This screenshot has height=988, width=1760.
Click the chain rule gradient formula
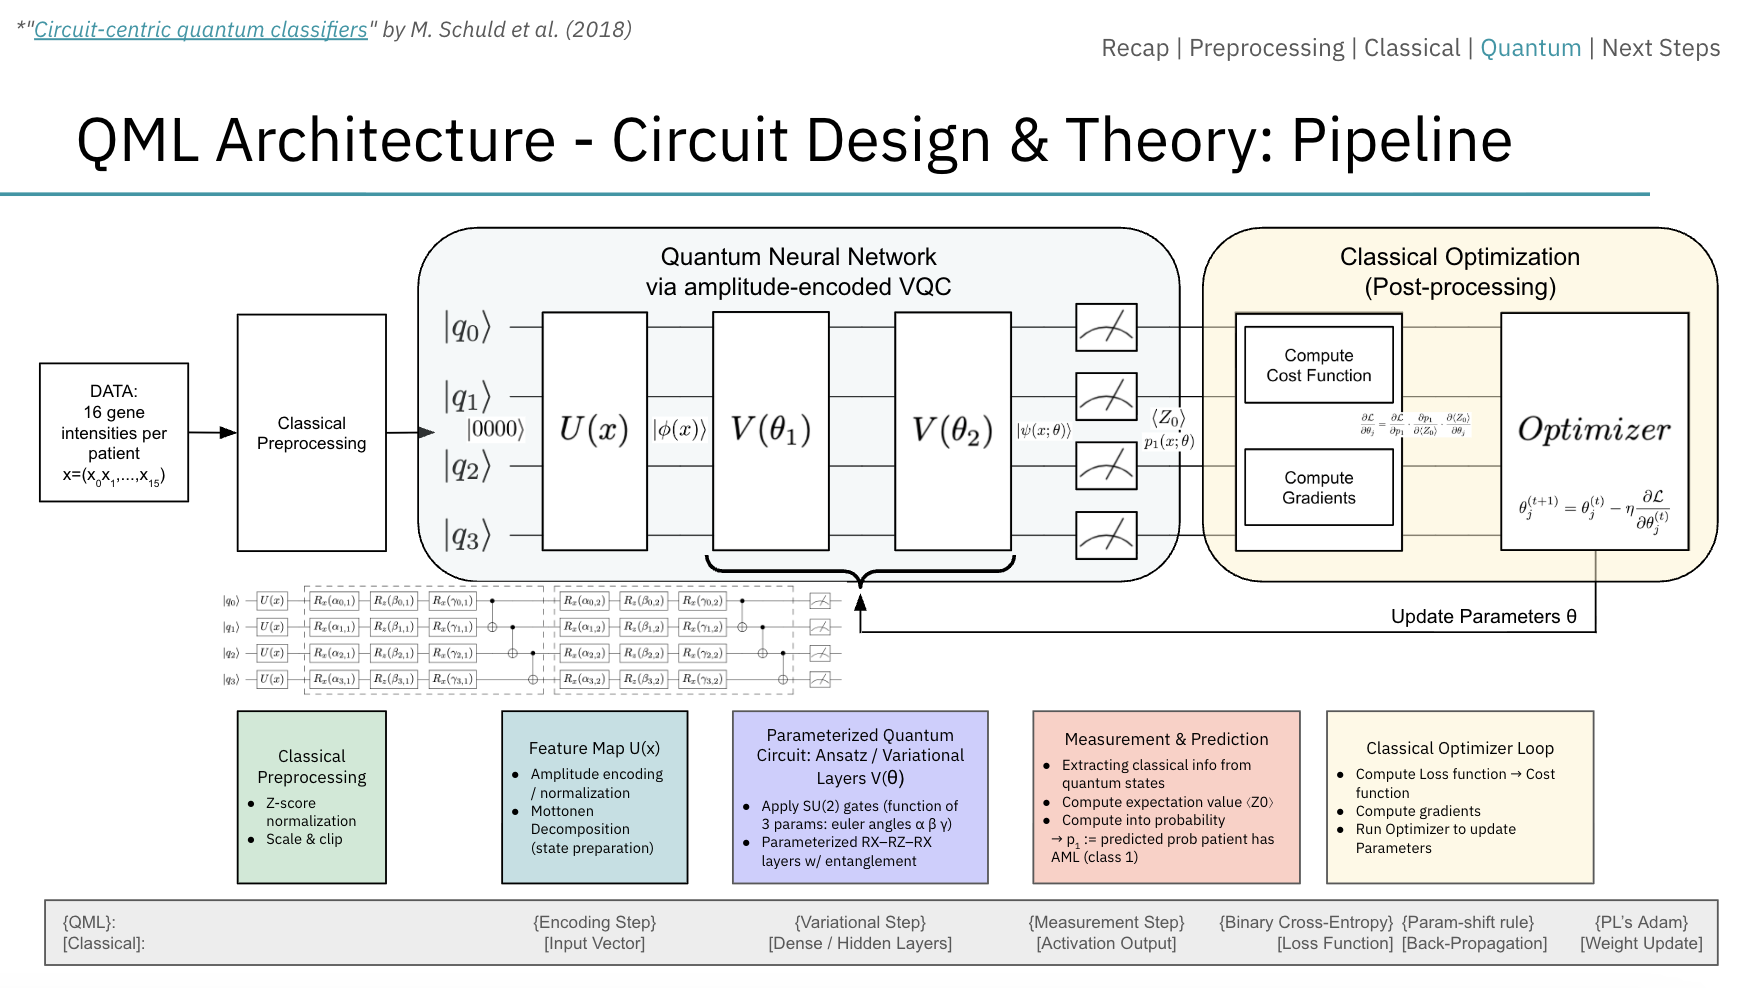tap(1415, 424)
